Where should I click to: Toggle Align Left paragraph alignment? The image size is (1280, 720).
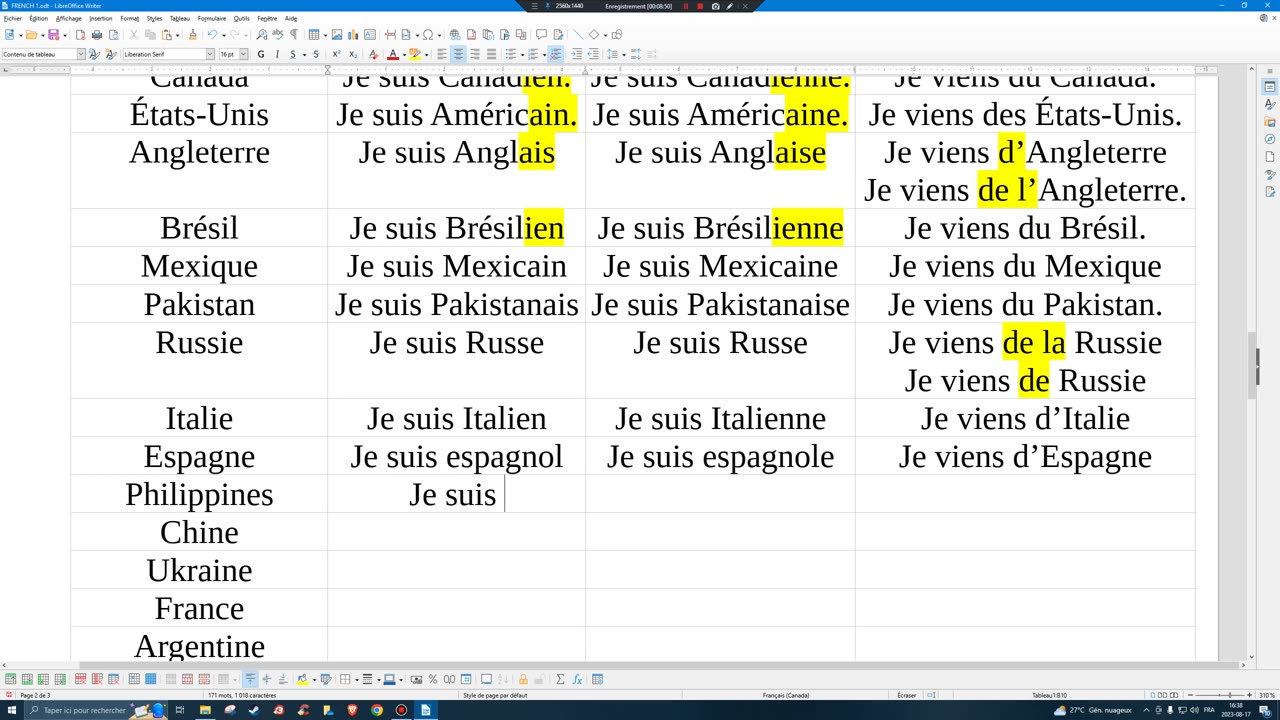click(441, 54)
